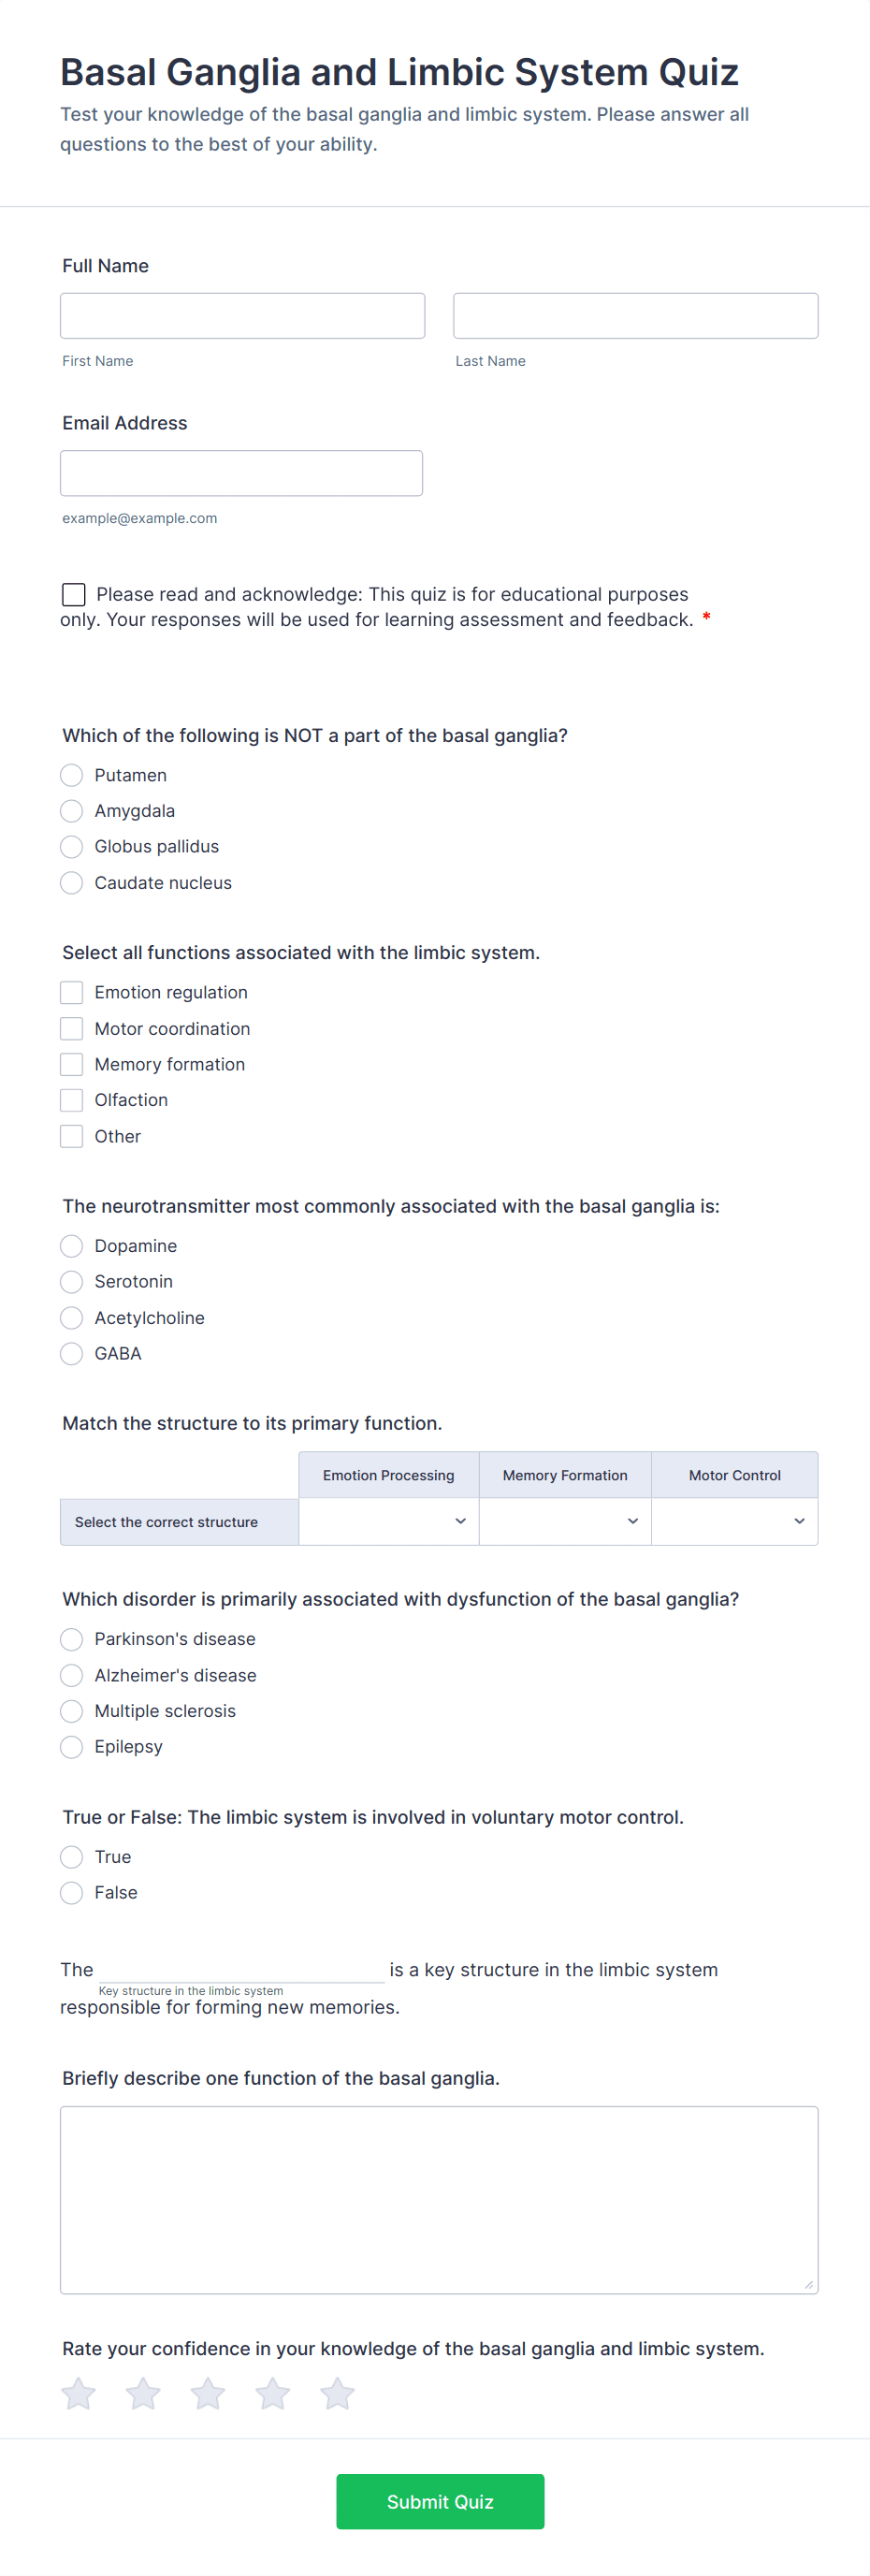Screen dimensions: 870x2576
Task: Select the Epilepsy option
Action: (71, 1747)
